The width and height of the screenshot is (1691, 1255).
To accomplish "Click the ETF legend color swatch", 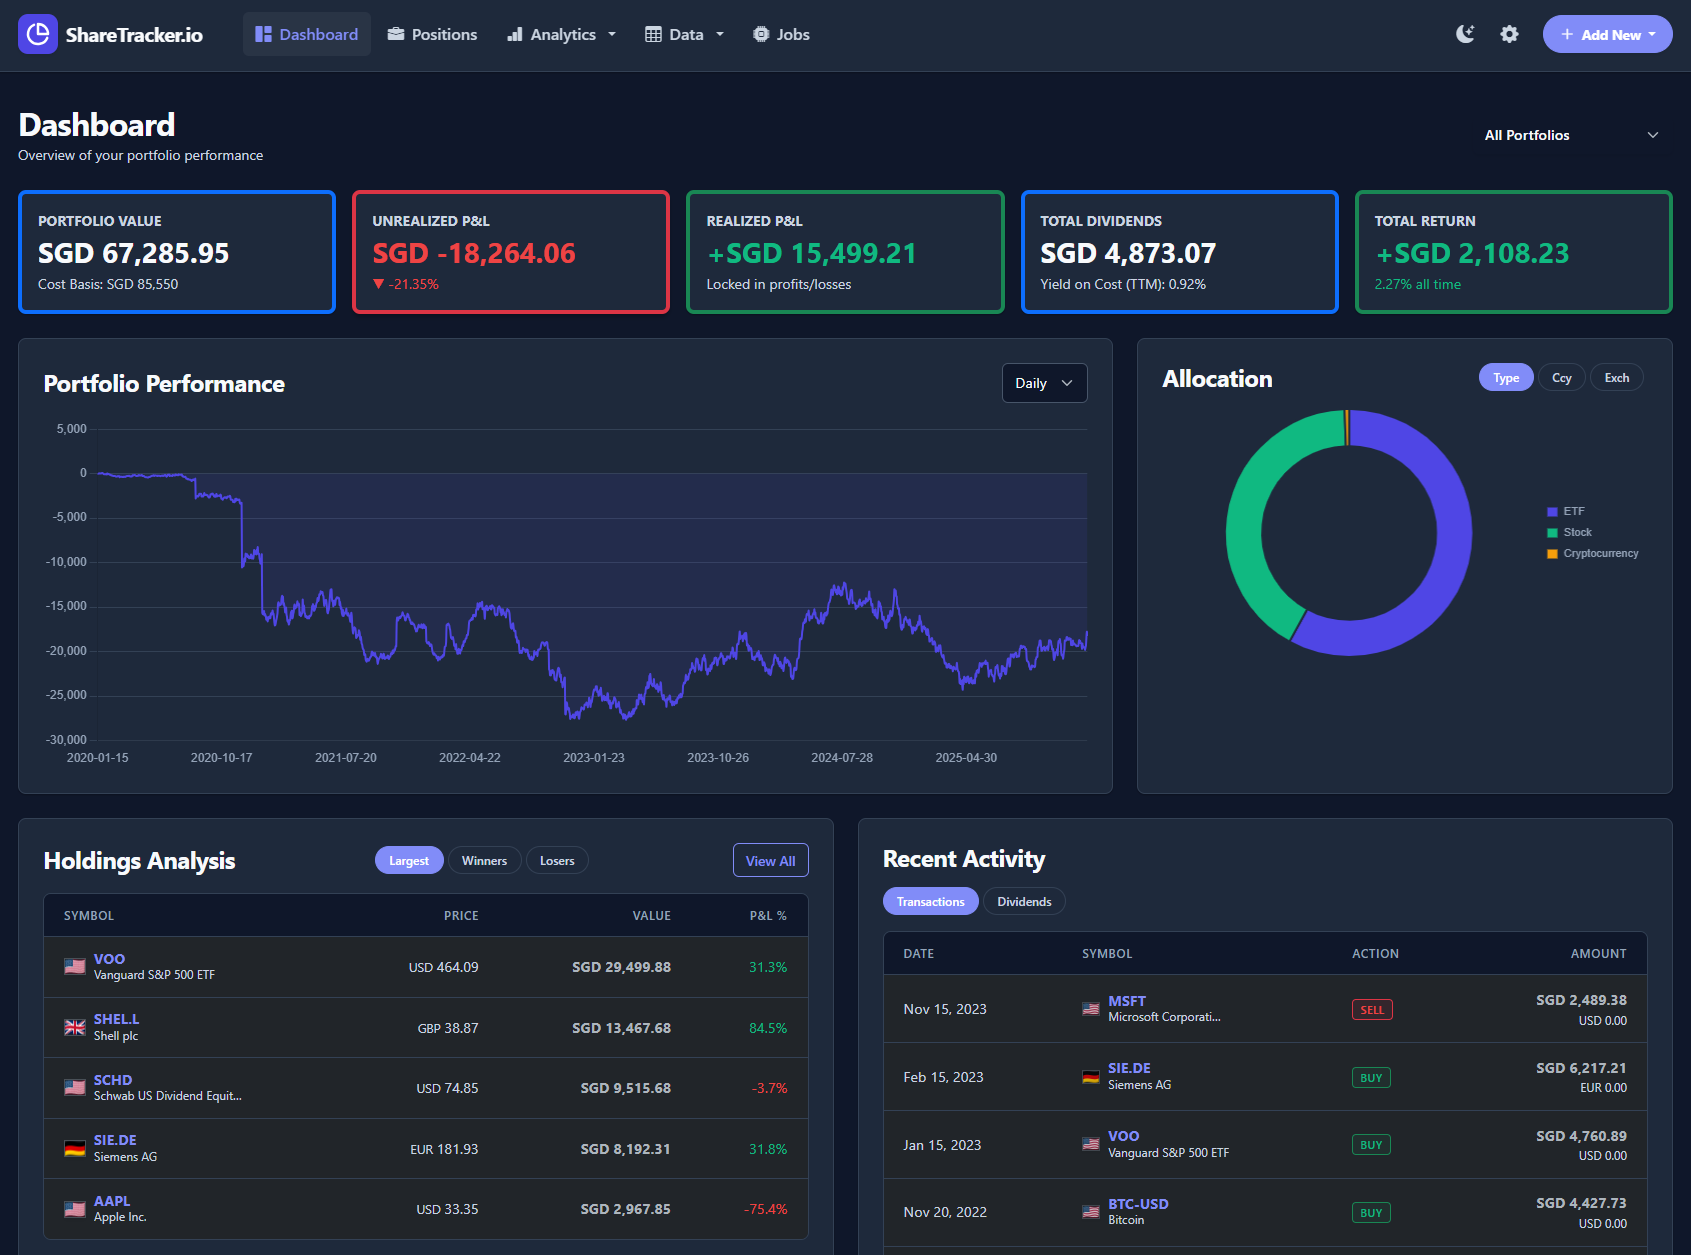I will coord(1551,511).
